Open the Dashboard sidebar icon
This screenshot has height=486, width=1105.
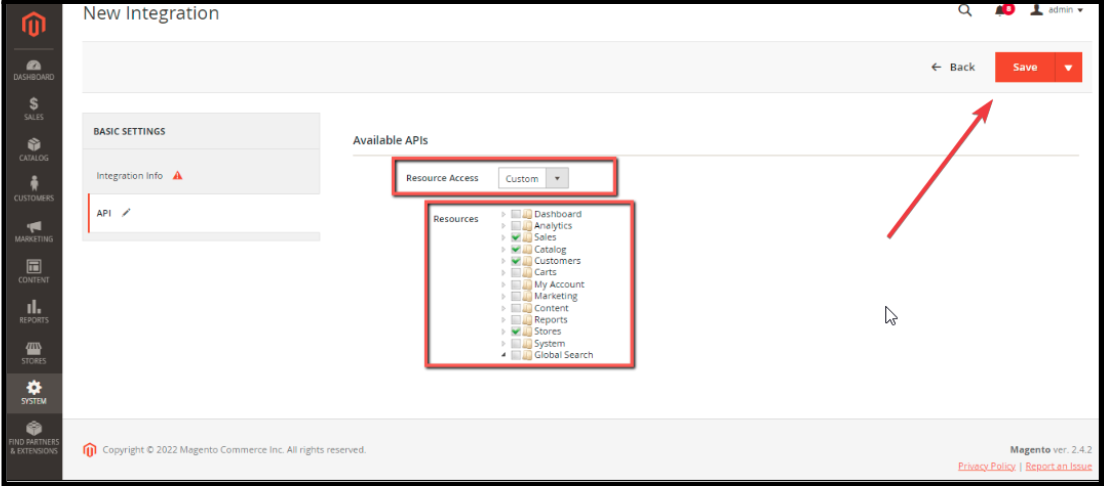click(x=33, y=70)
